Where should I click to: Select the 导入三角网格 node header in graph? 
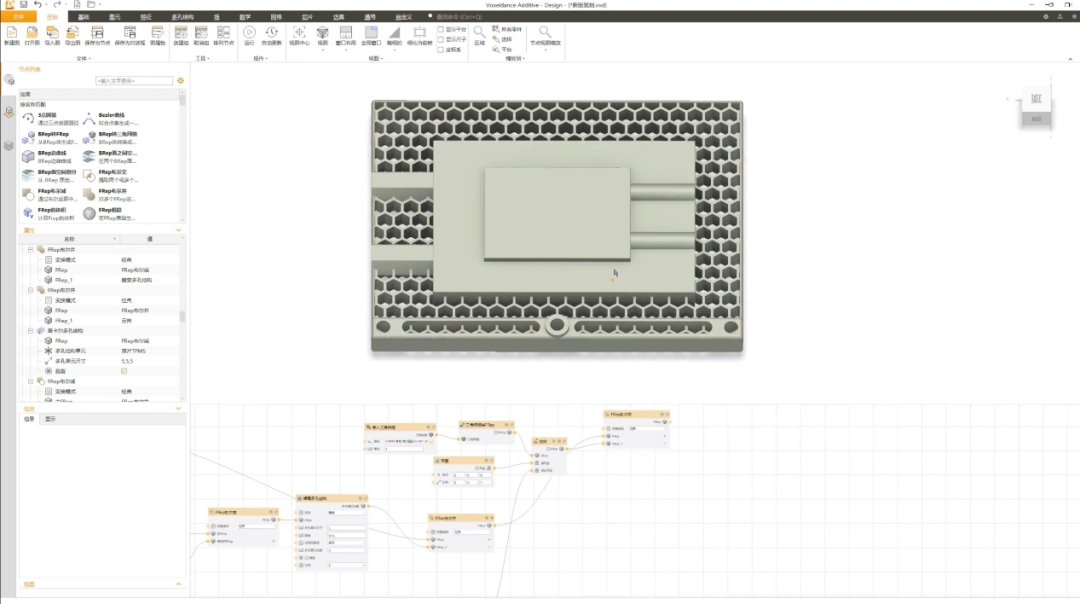(400, 427)
